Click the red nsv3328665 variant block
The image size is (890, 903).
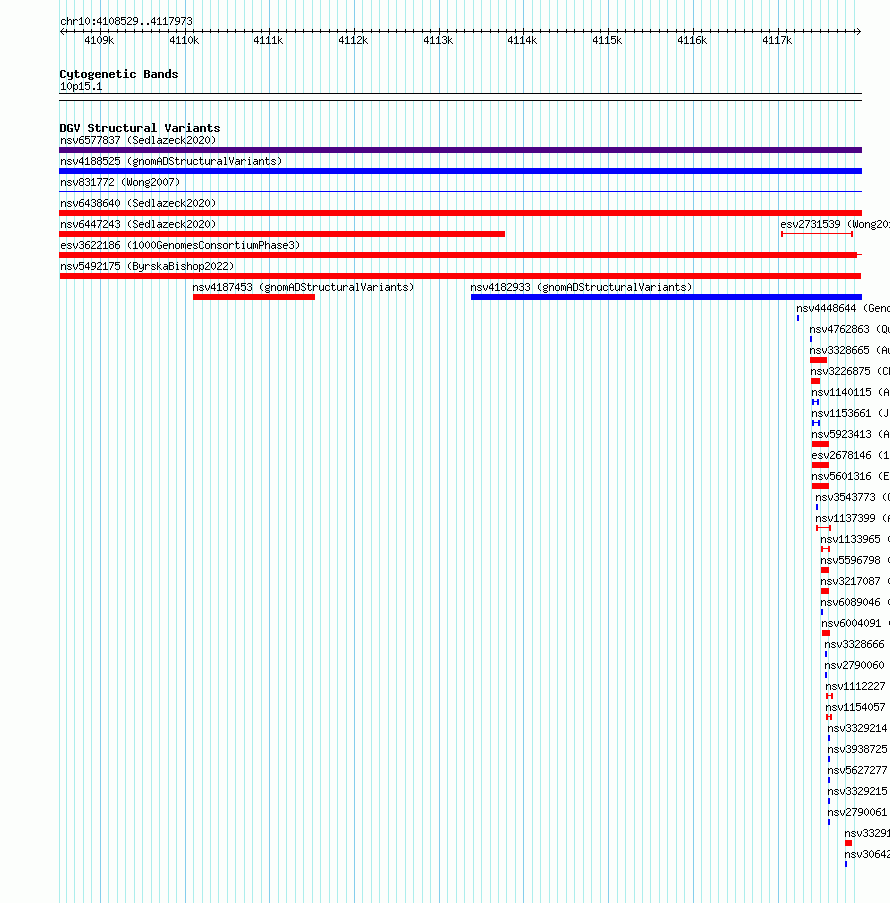(819, 360)
